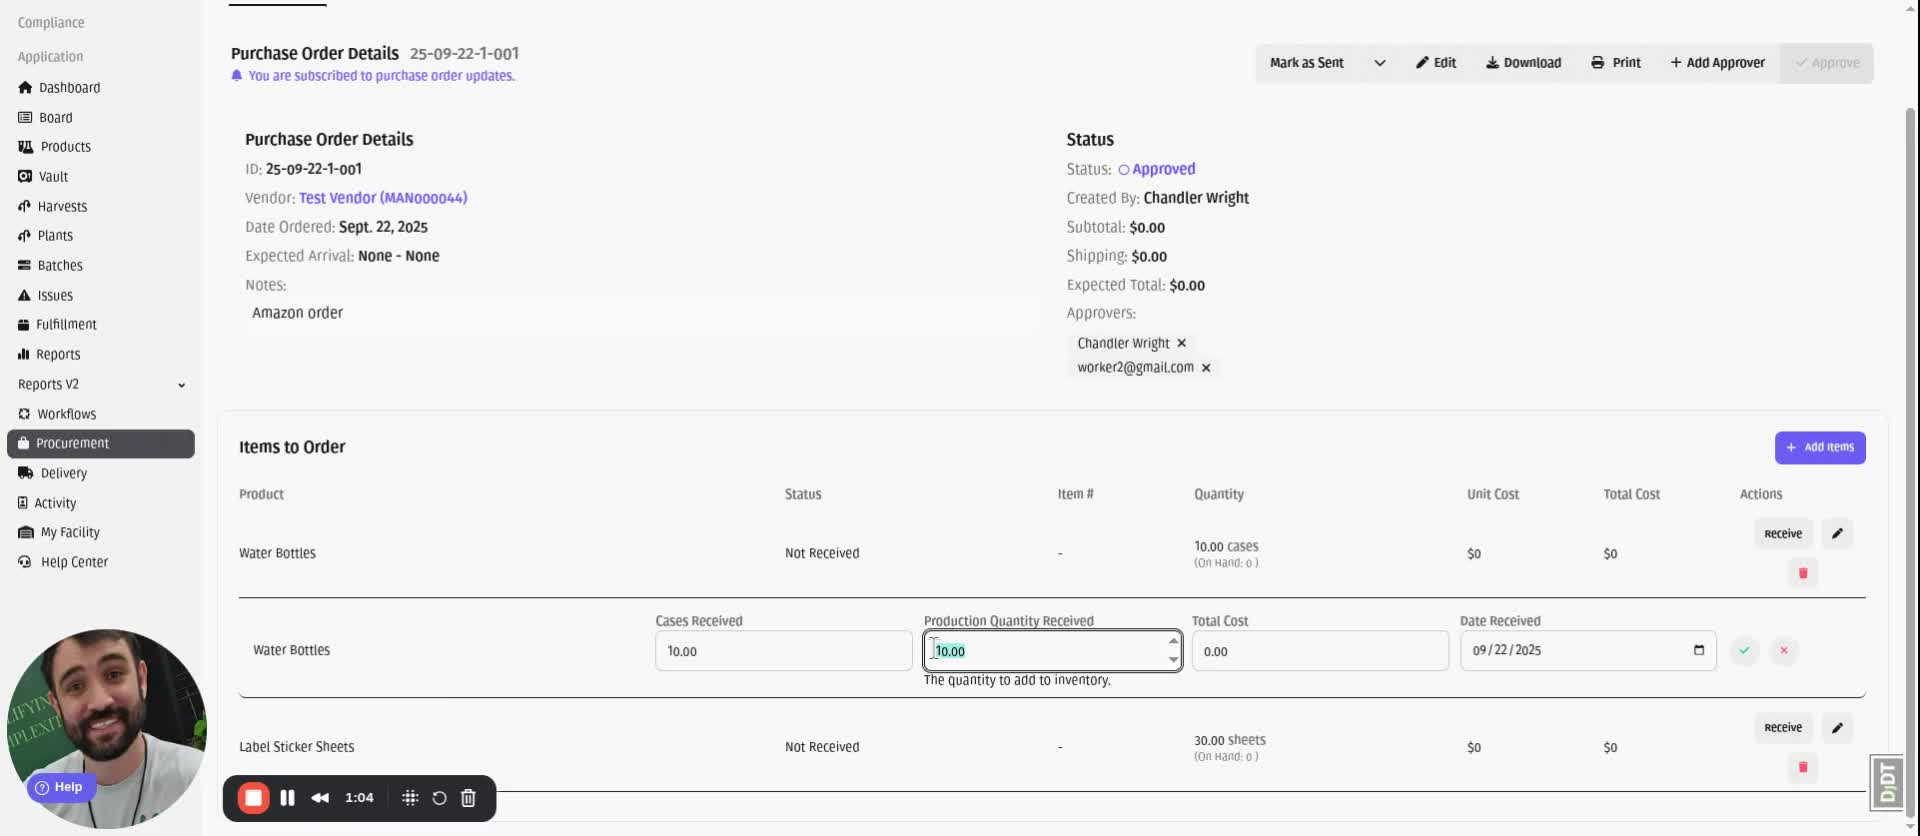Open the Date Received calendar picker
1920x836 pixels.
click(1699, 651)
